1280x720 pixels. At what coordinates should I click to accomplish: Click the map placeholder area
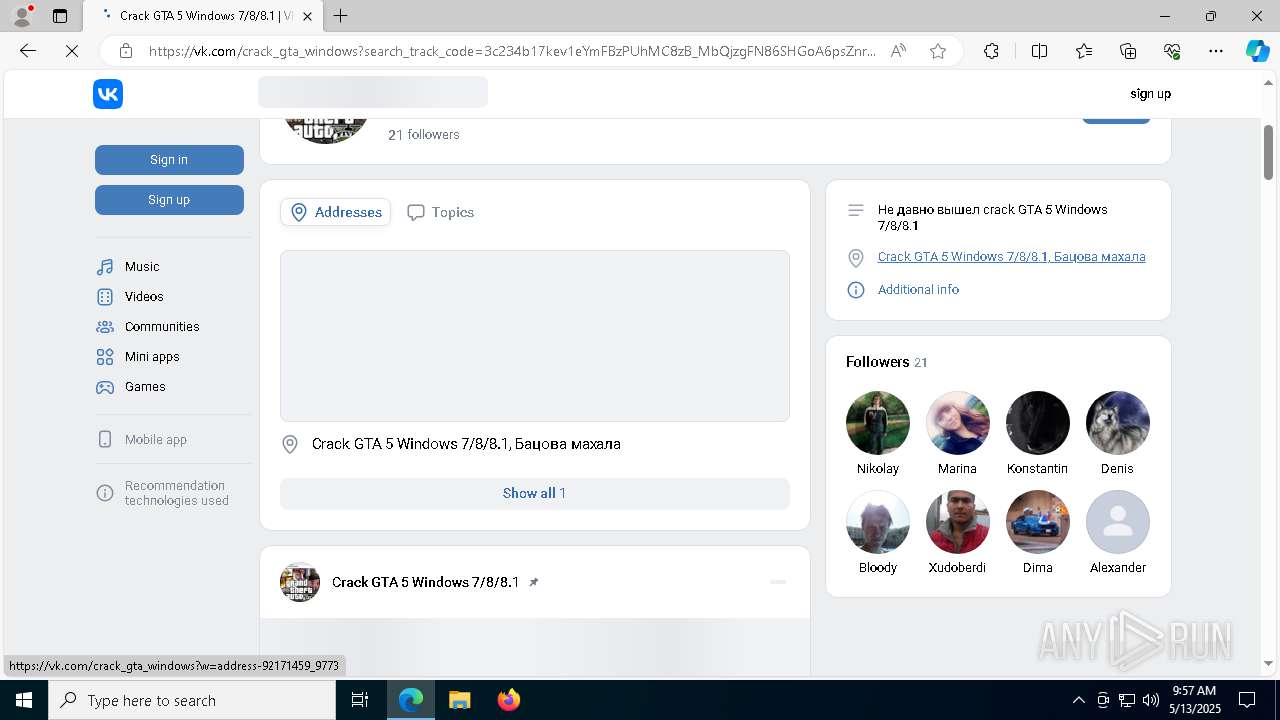click(535, 336)
